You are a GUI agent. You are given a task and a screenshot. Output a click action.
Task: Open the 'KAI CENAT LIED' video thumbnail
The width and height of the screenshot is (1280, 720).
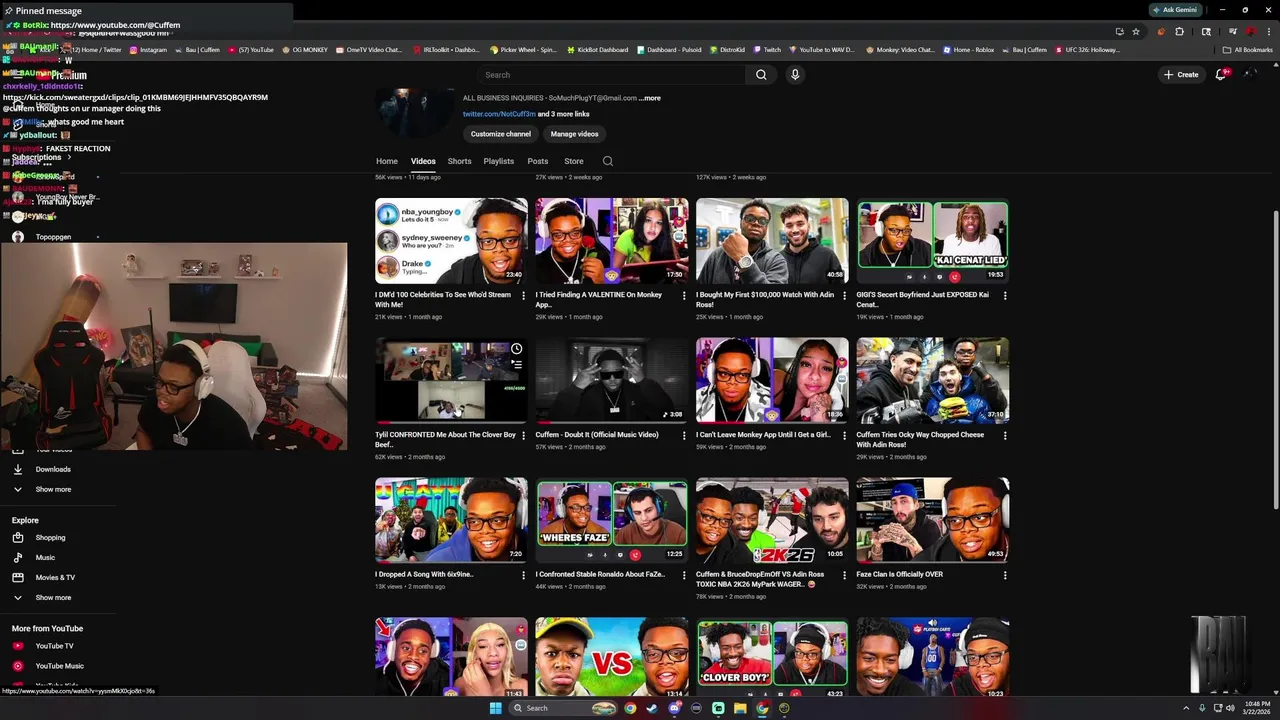[933, 240]
